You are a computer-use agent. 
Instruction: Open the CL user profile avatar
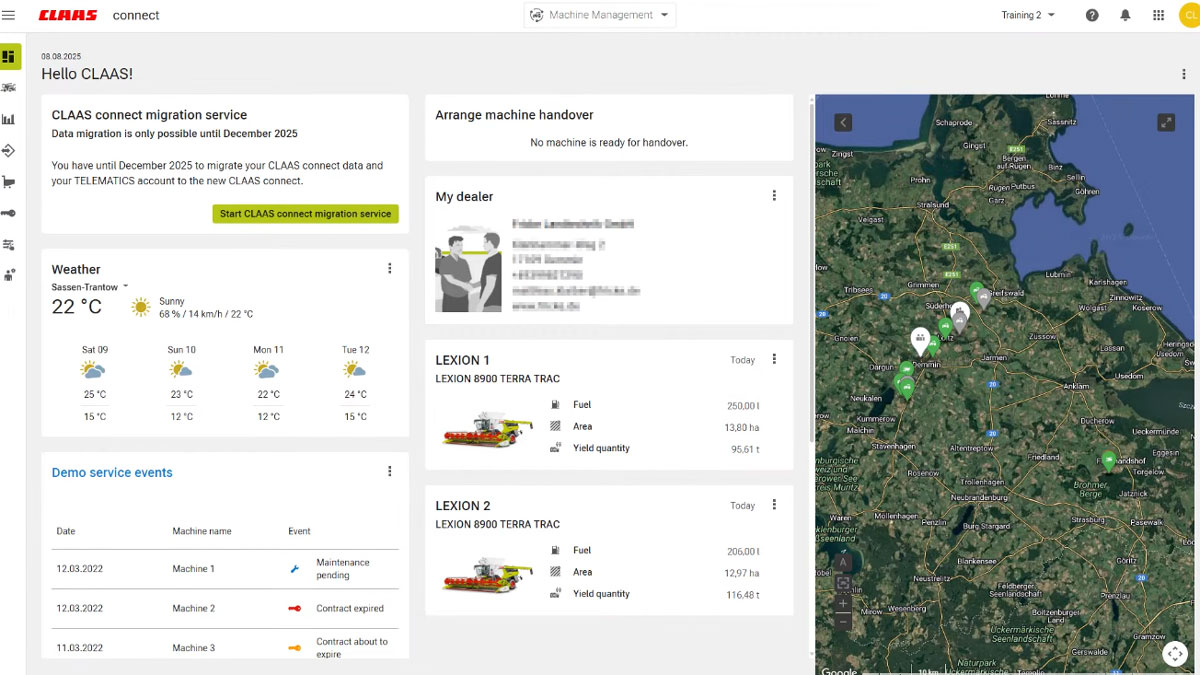[x=1190, y=15]
